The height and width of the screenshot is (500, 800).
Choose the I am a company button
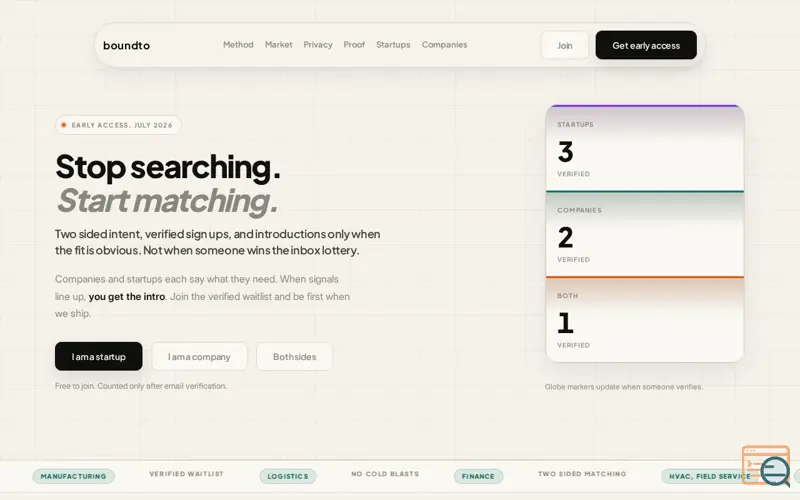(199, 356)
